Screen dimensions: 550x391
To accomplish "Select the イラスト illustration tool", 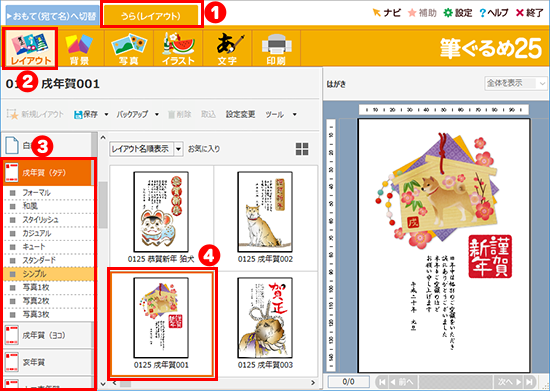I will [x=178, y=48].
